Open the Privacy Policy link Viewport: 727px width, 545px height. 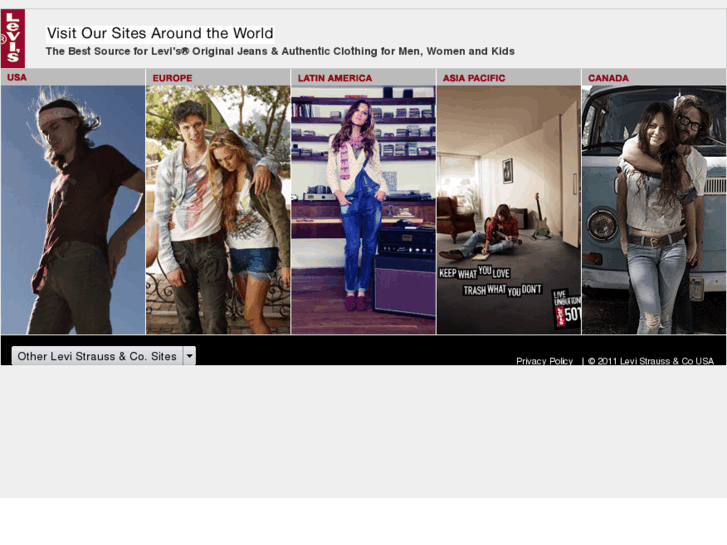tap(544, 361)
